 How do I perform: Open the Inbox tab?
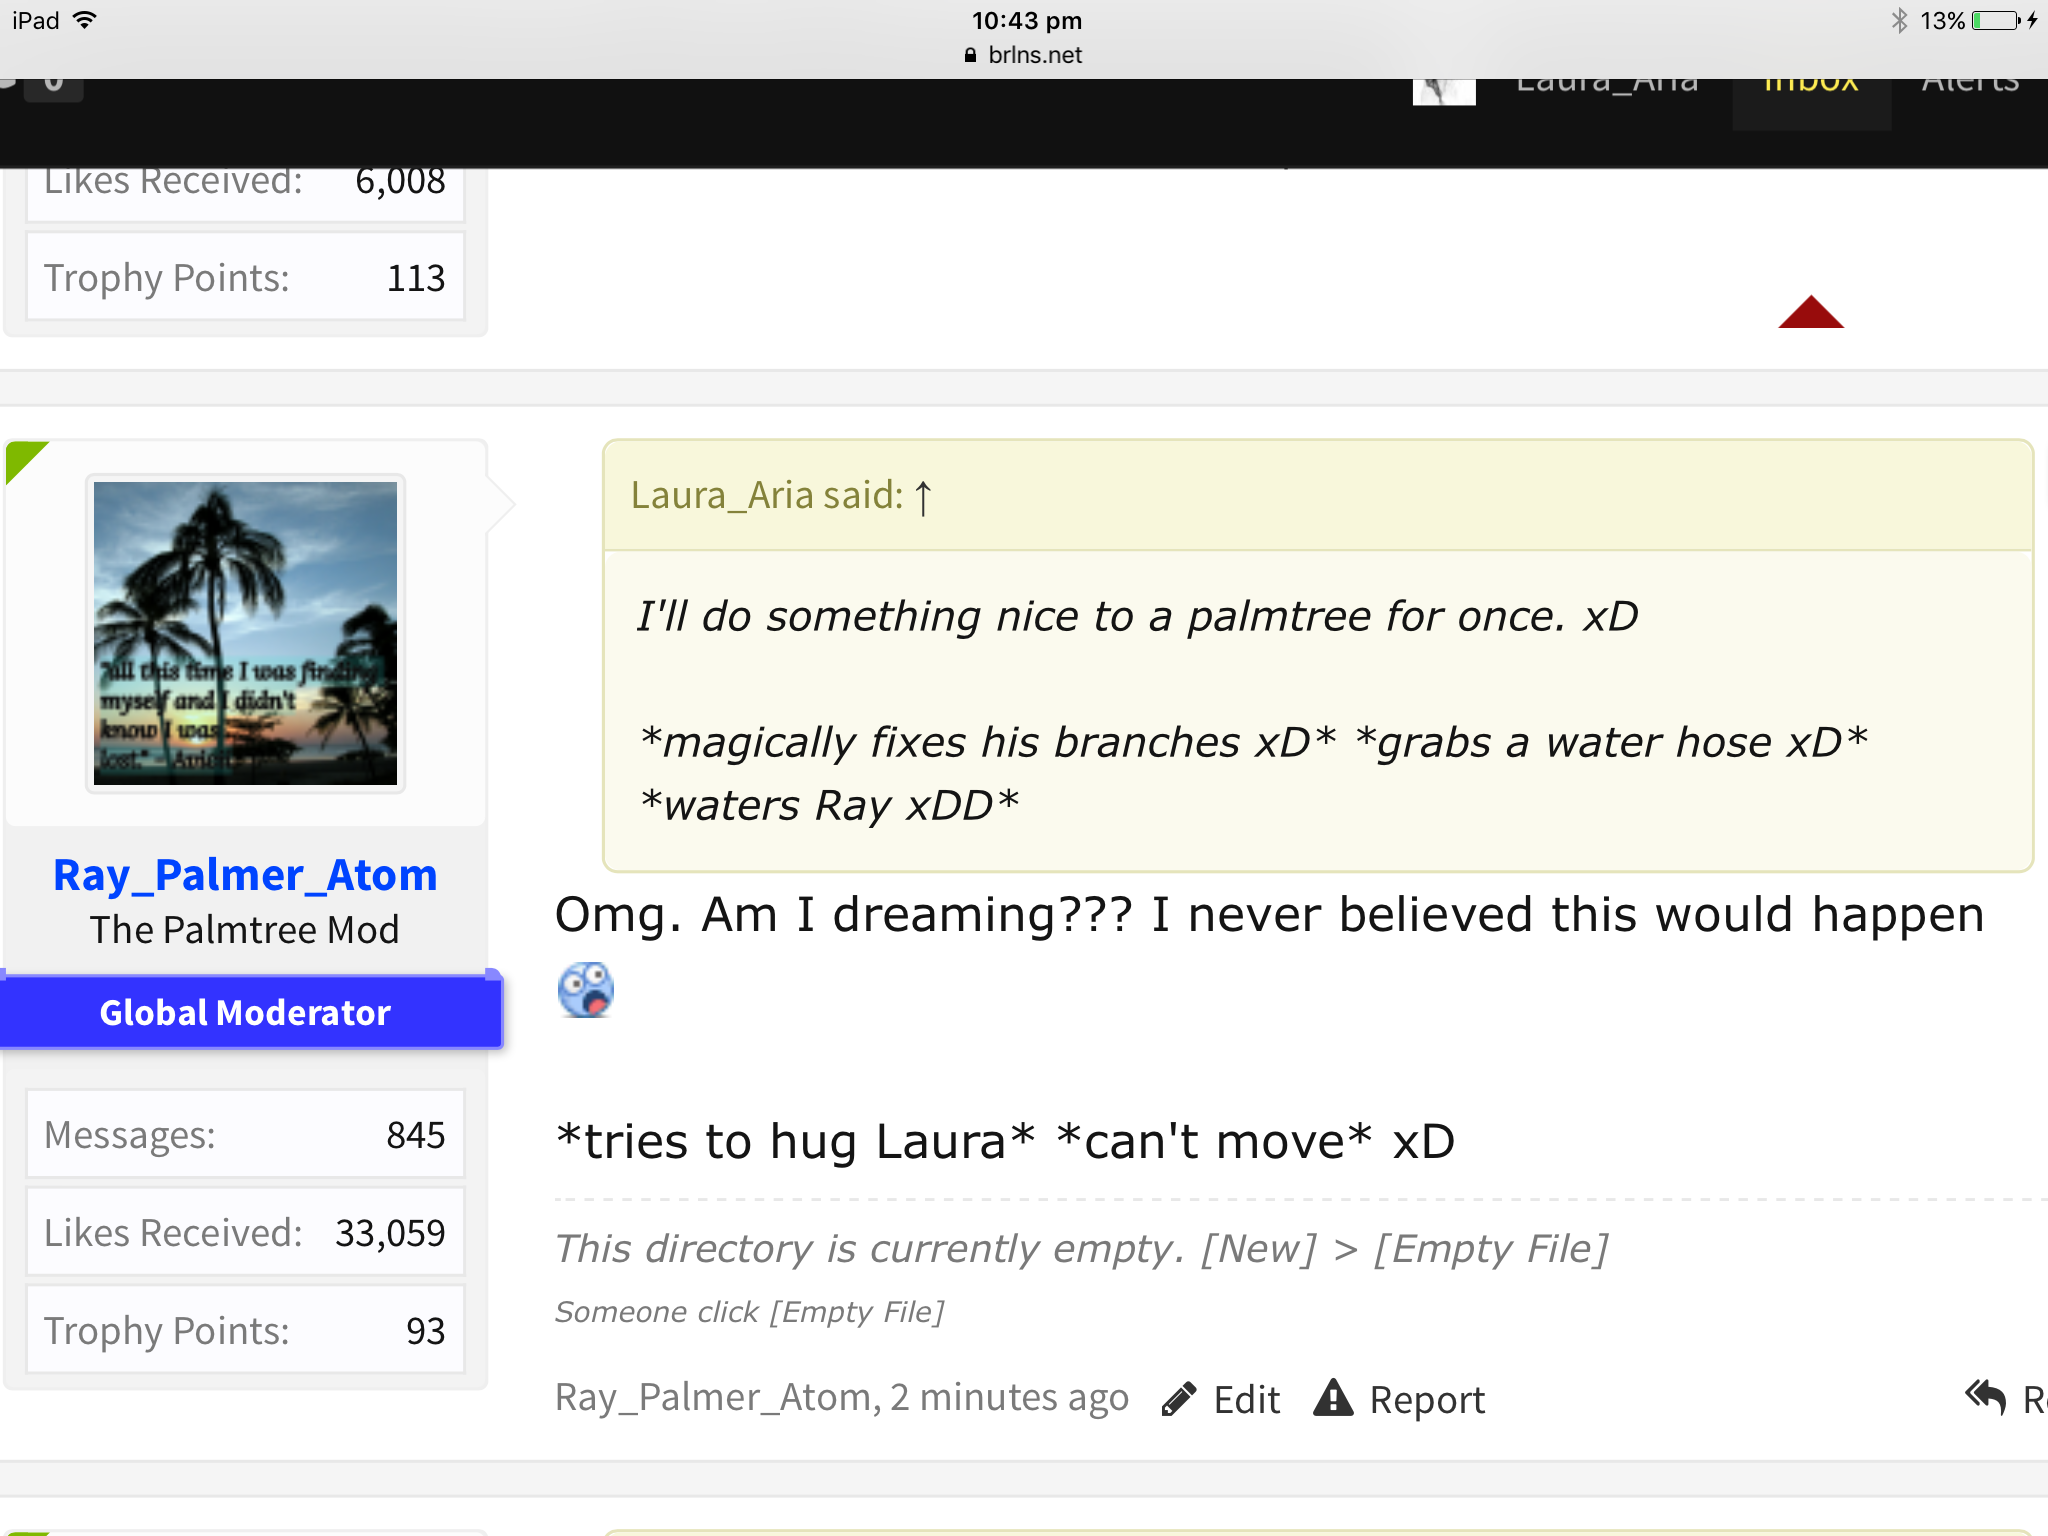pos(1811,89)
